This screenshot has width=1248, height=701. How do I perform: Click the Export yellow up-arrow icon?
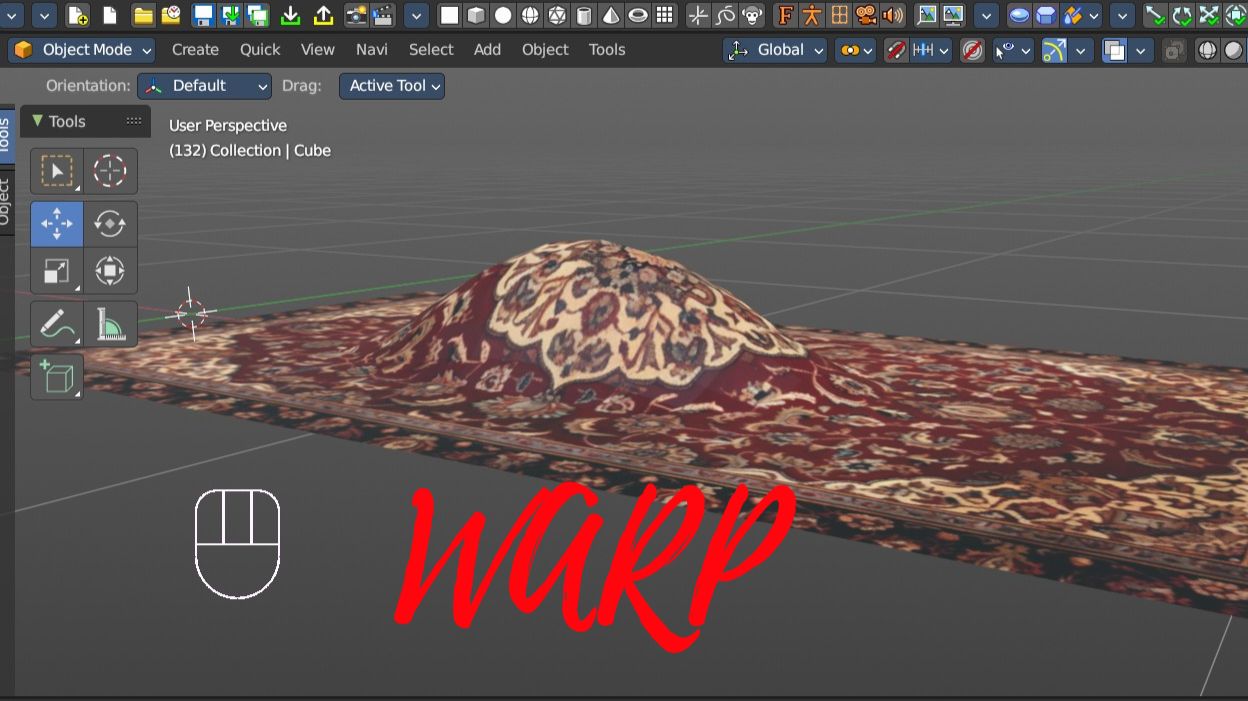[x=323, y=15]
